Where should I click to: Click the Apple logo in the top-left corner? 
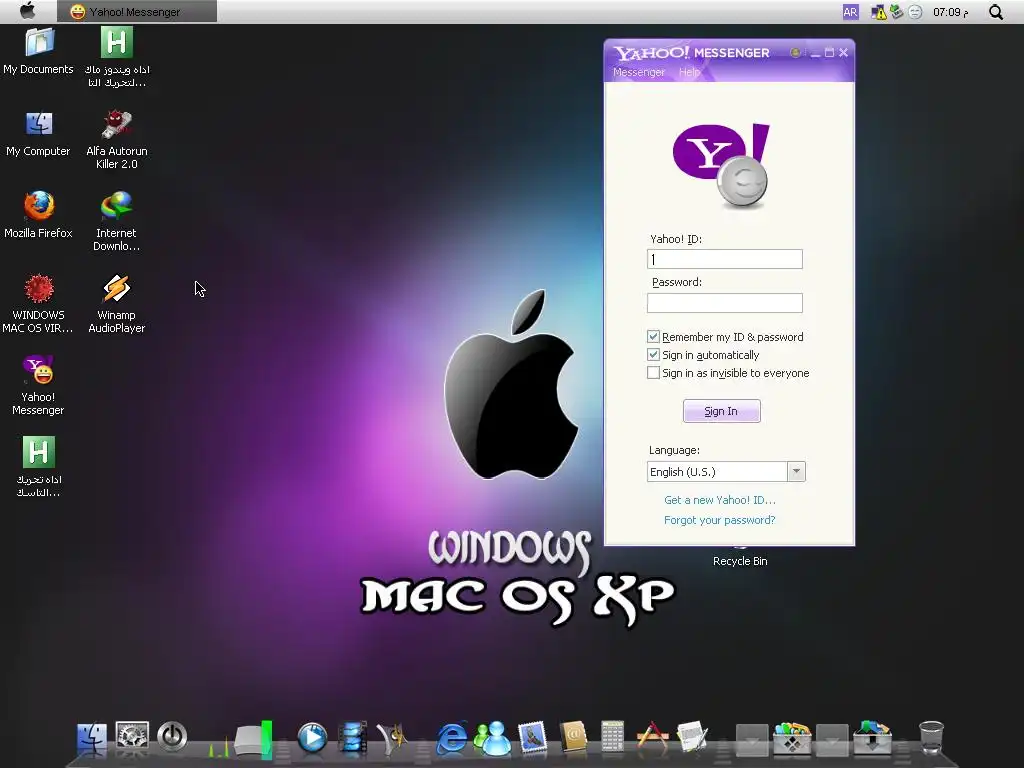pyautogui.click(x=27, y=10)
